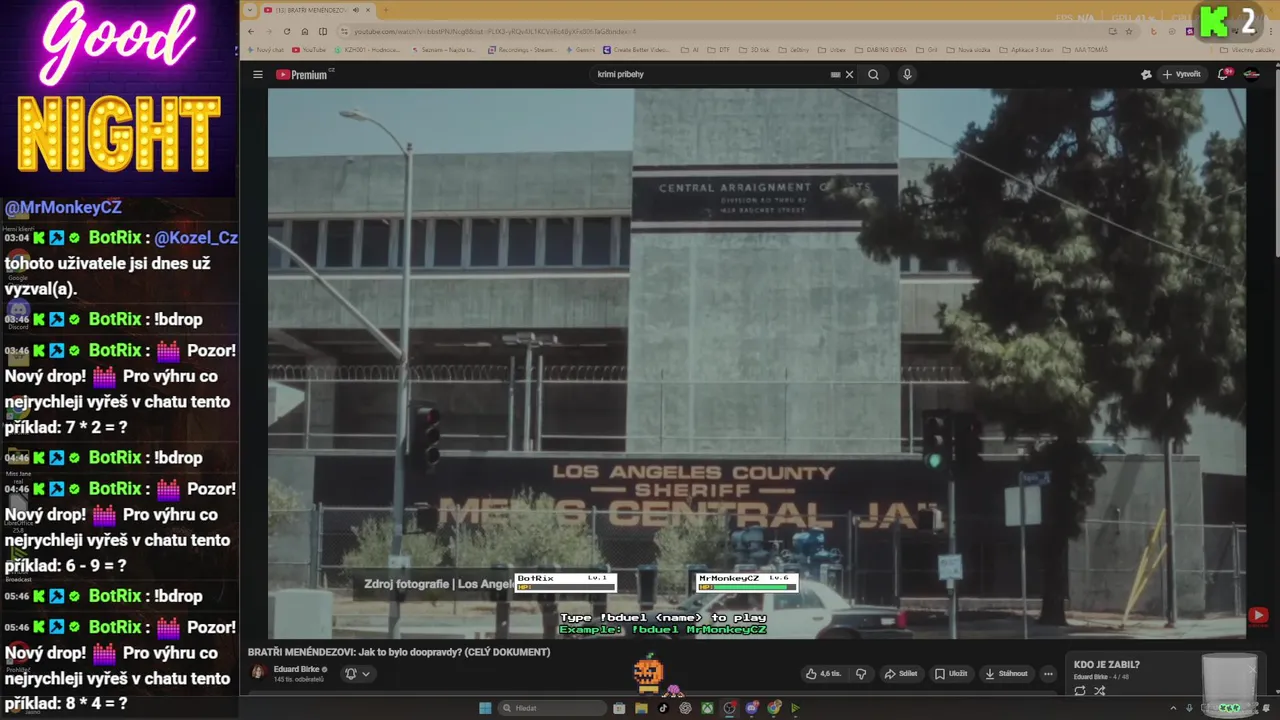Reload the current page
Image resolution: width=1280 pixels, height=720 pixels.
[x=287, y=31]
